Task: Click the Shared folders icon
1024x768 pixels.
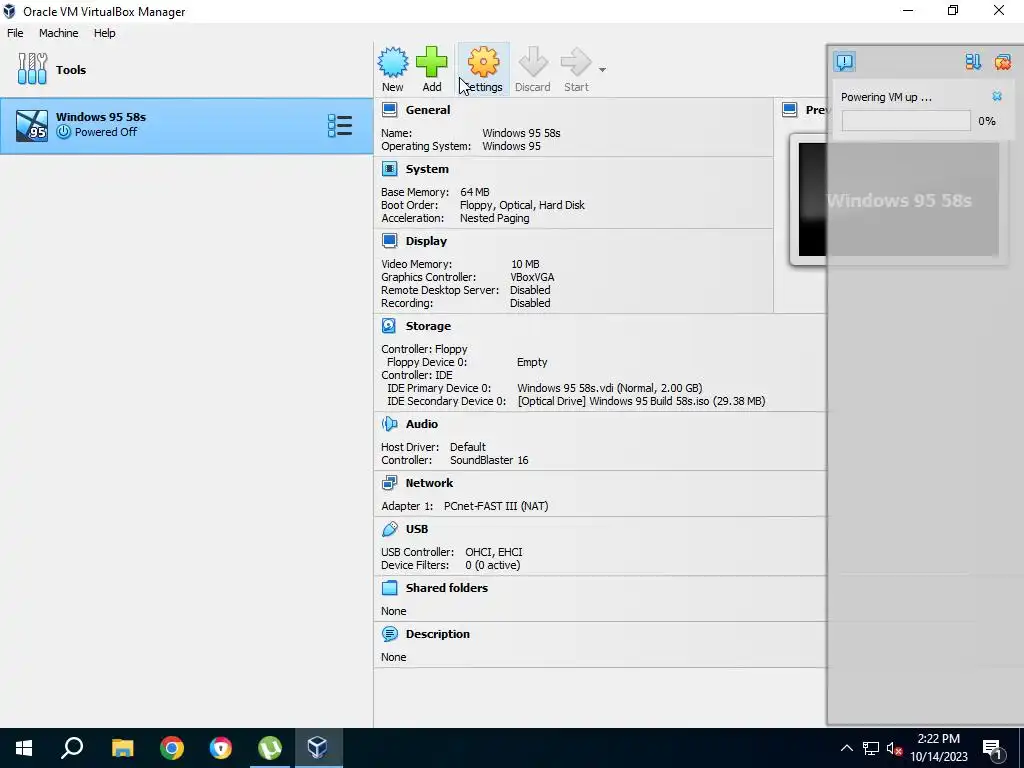Action: (x=390, y=588)
